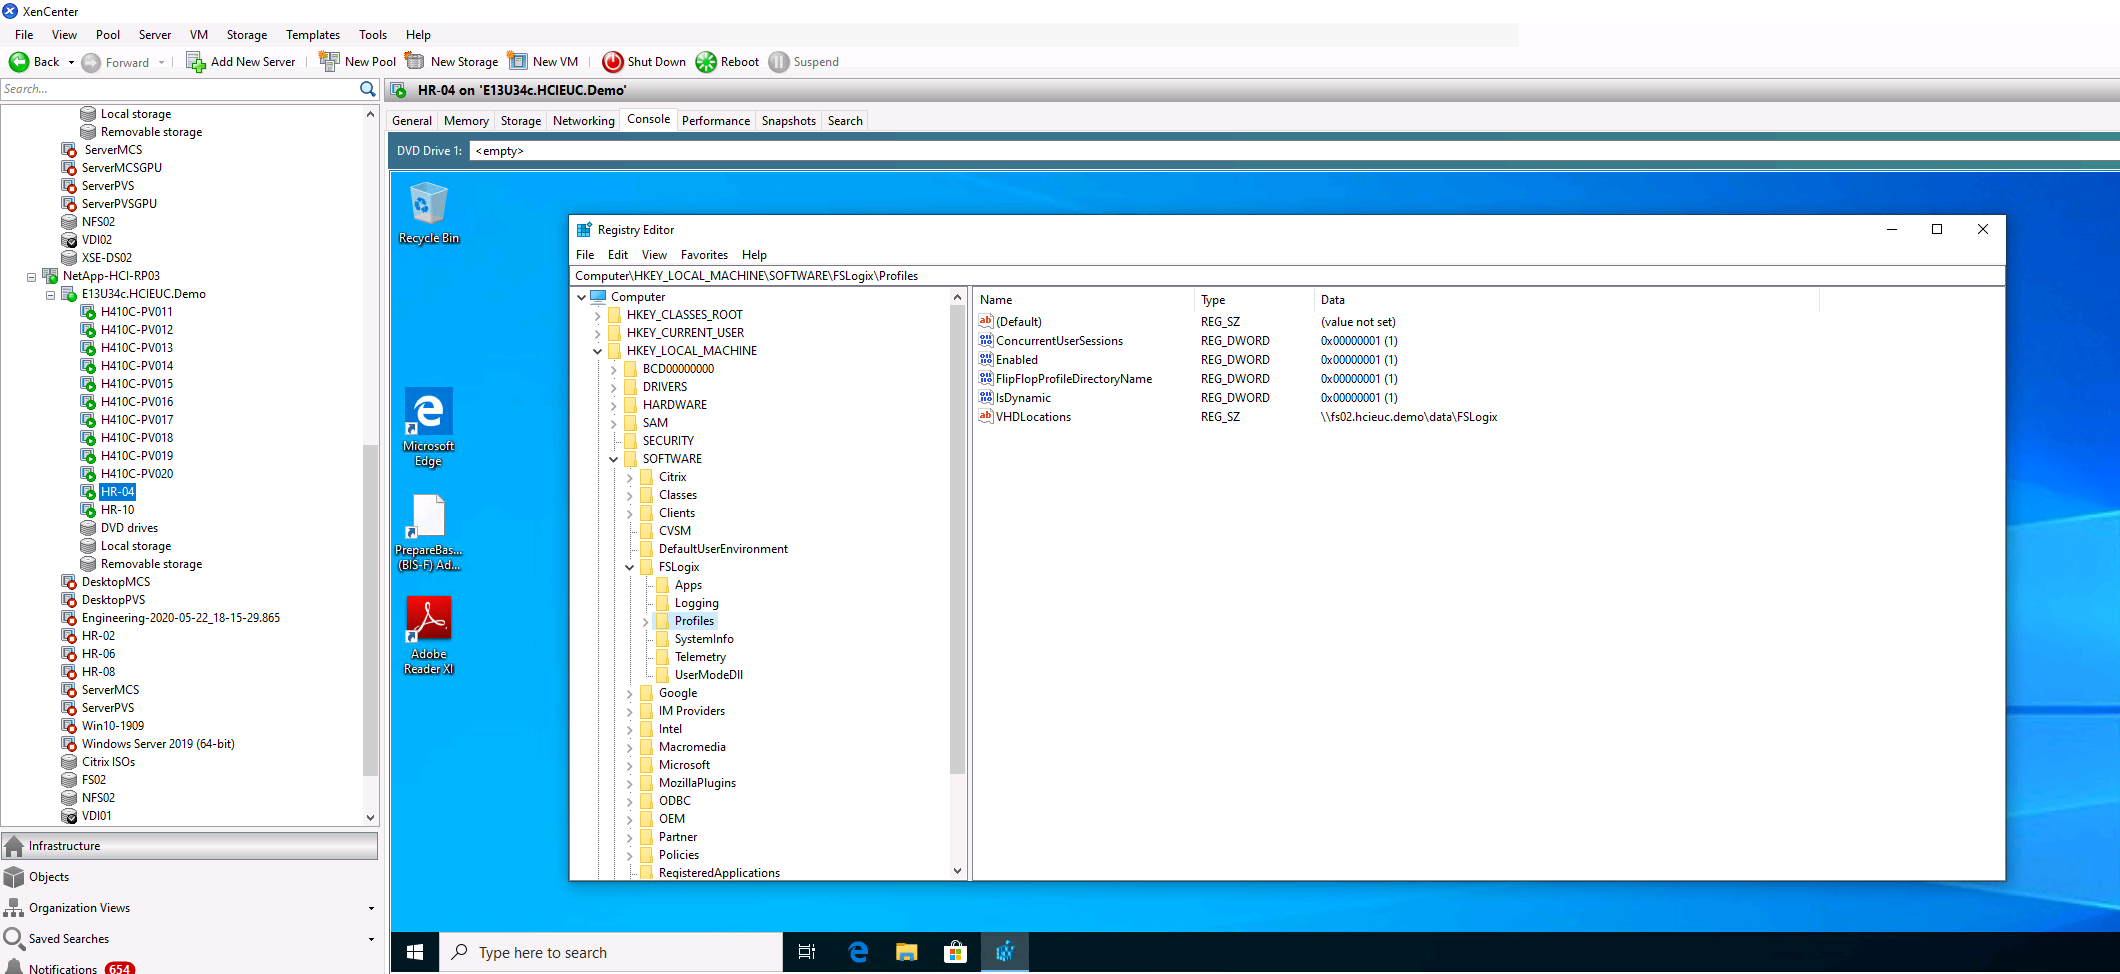Open the New VM toolbar icon
This screenshot has width=2120, height=974.
coord(518,62)
